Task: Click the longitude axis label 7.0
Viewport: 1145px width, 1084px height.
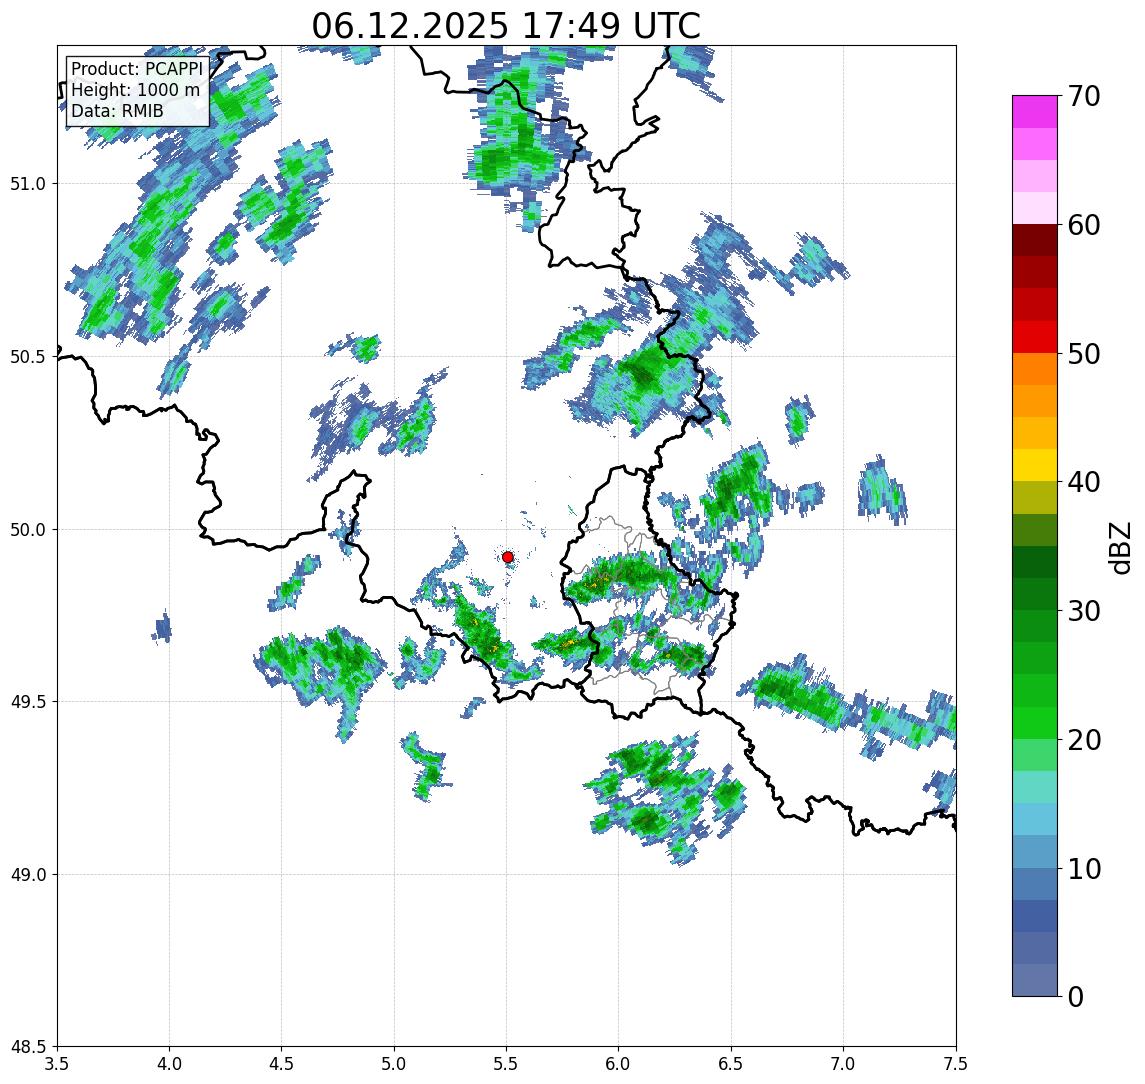Action: point(843,1064)
